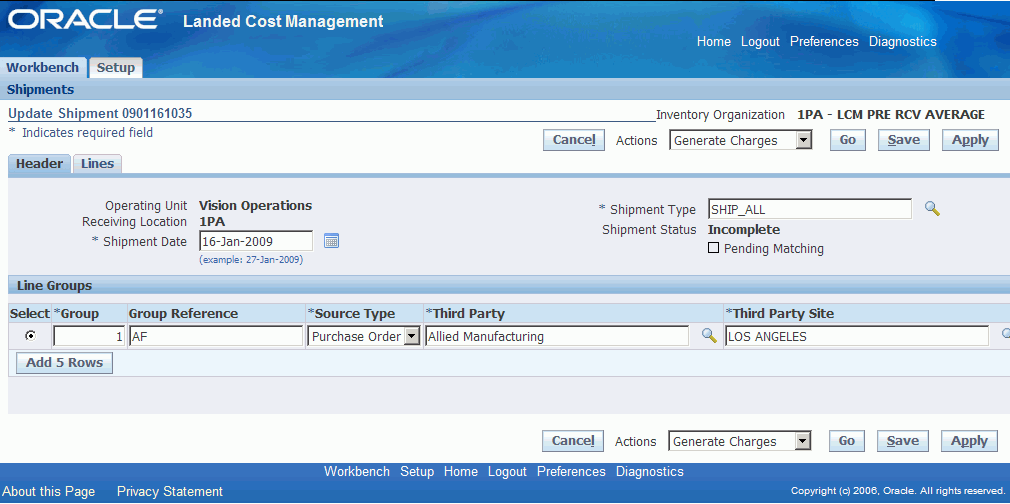Click the Third Party search magnifier icon
The image size is (1010, 504).
tap(709, 335)
